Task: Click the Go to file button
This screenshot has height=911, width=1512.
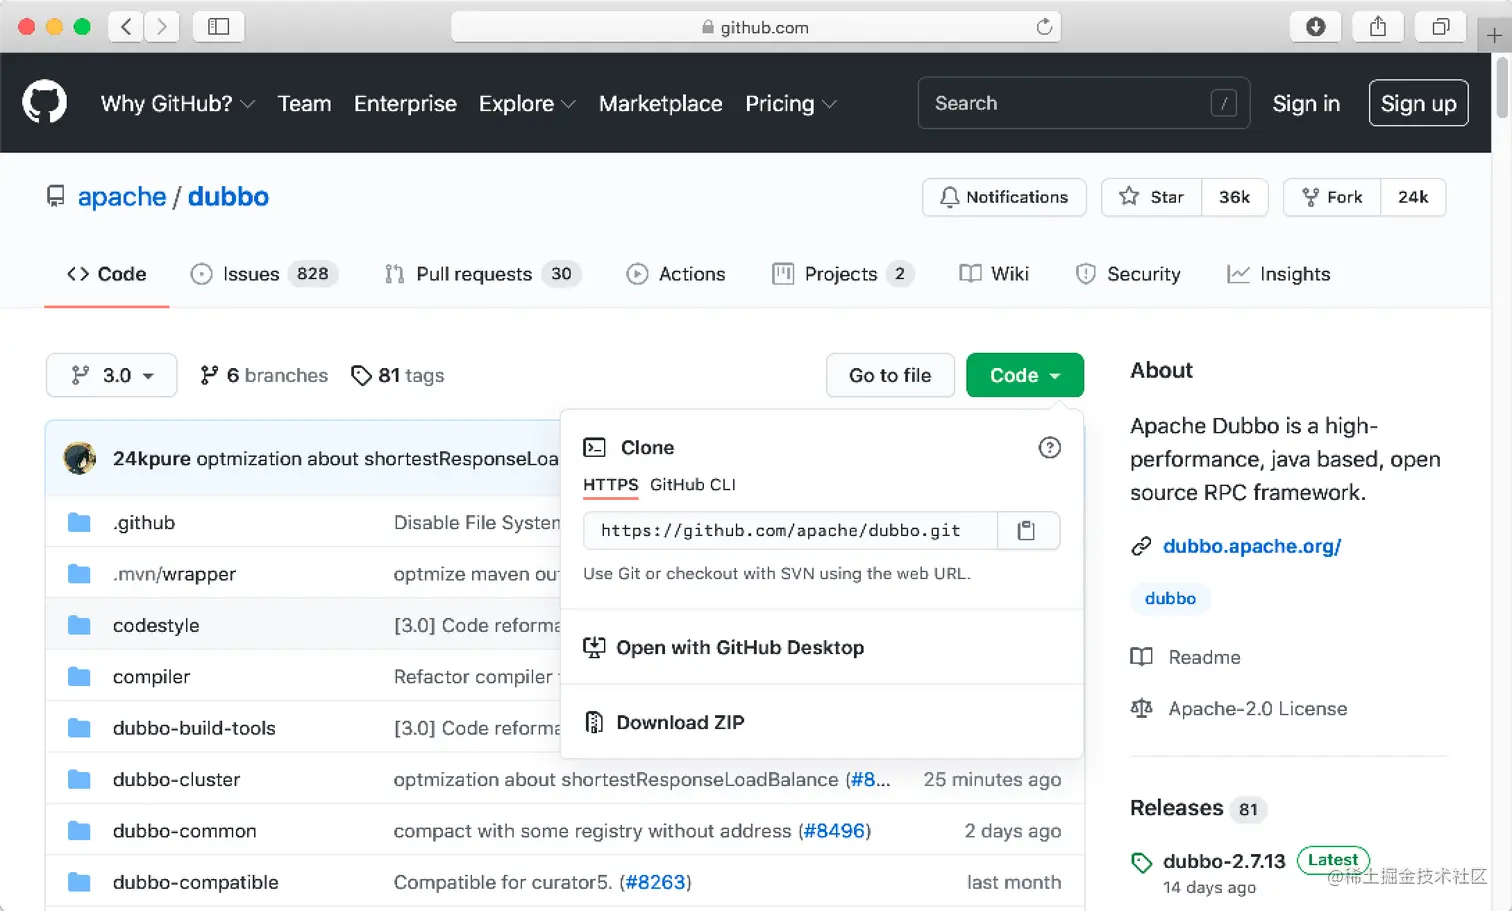Action: pos(890,375)
